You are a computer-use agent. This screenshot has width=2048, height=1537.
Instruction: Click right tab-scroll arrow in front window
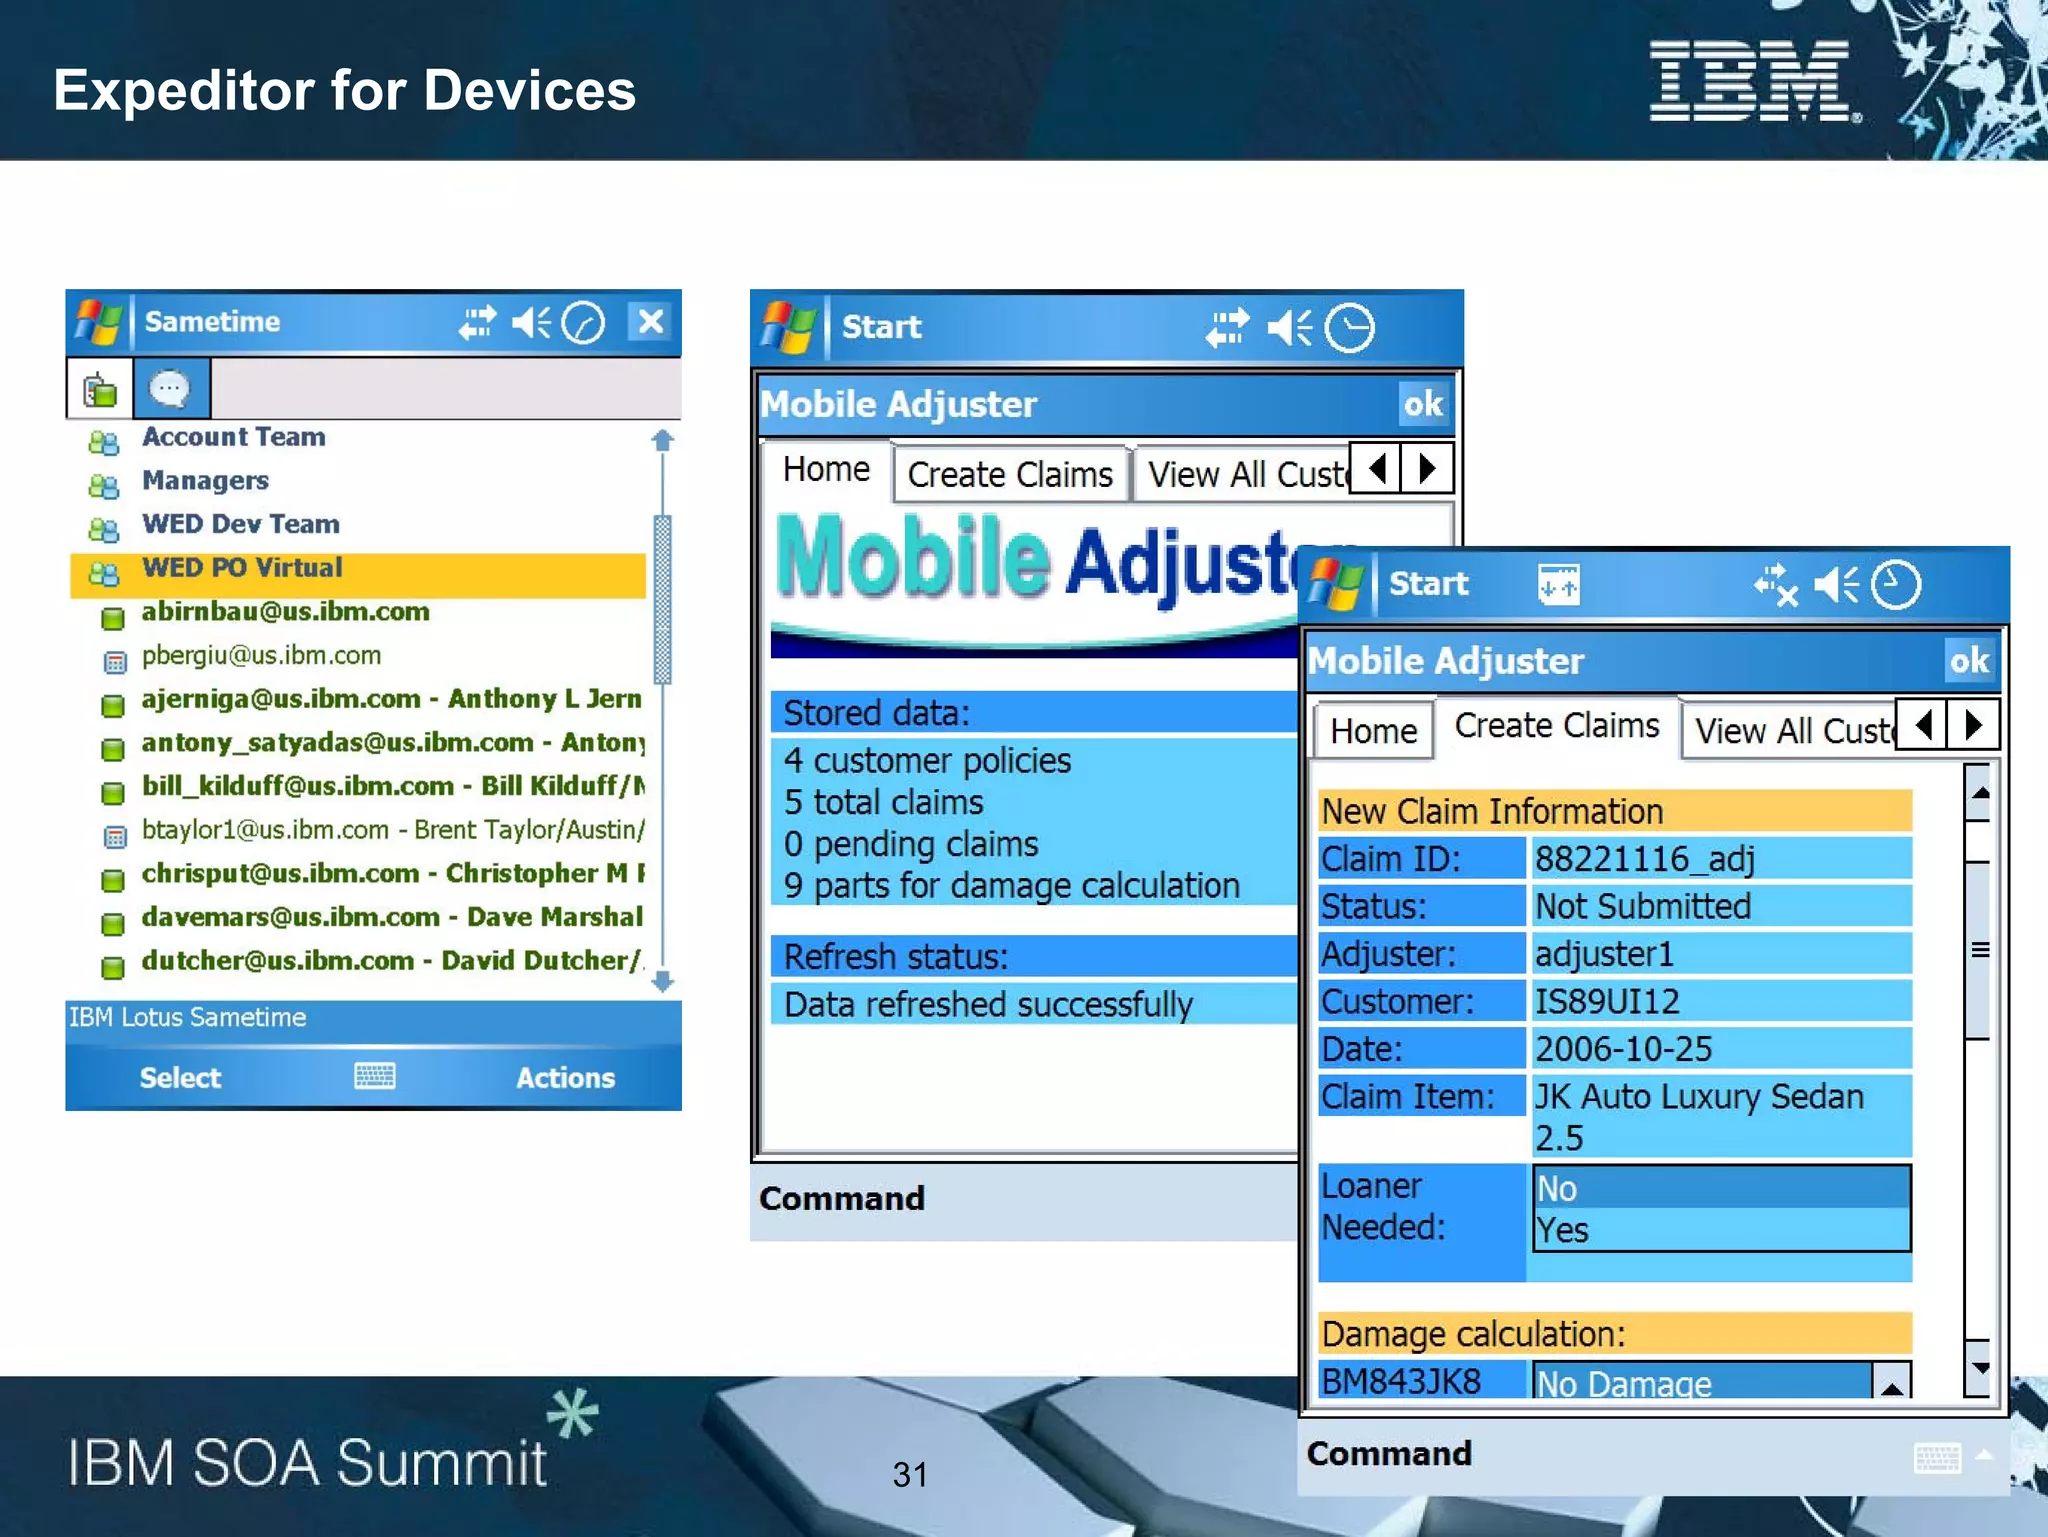tap(1973, 724)
